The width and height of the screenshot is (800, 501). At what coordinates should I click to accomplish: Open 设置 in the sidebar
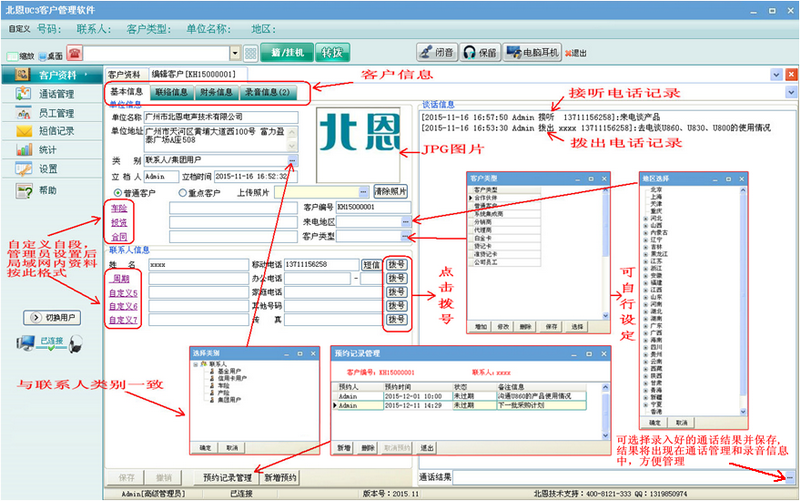pyautogui.click(x=51, y=169)
